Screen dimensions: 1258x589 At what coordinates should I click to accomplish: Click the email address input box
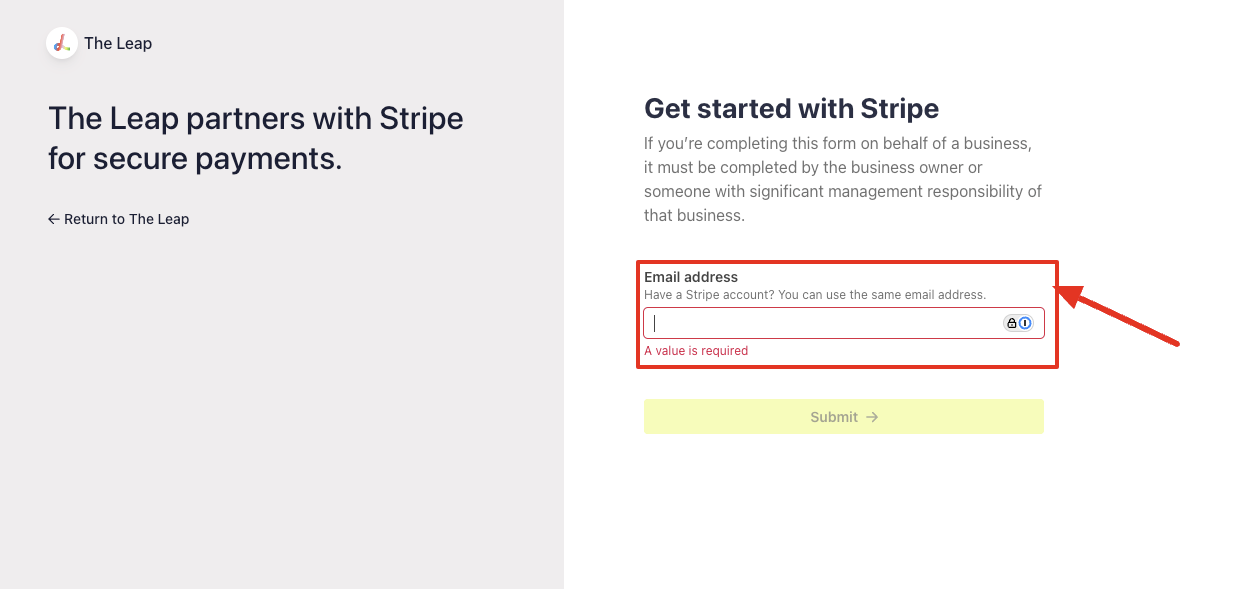click(x=820, y=322)
